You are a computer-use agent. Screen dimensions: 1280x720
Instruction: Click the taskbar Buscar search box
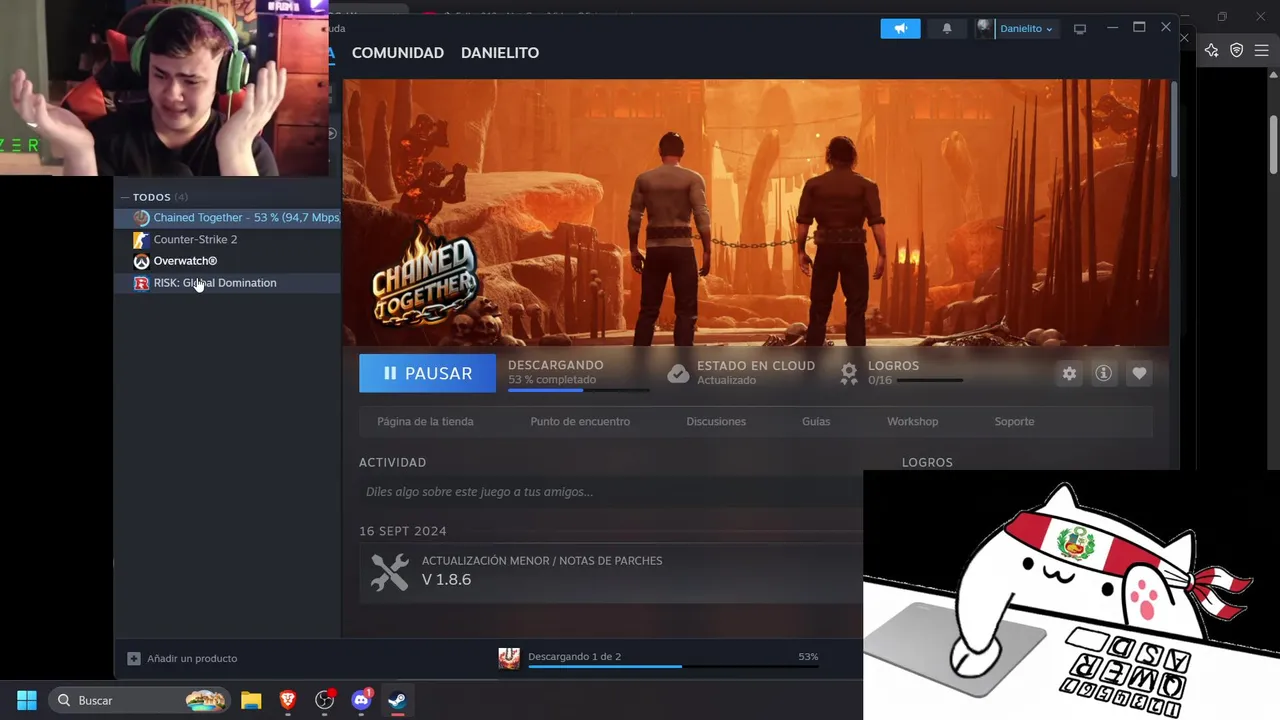coord(139,700)
